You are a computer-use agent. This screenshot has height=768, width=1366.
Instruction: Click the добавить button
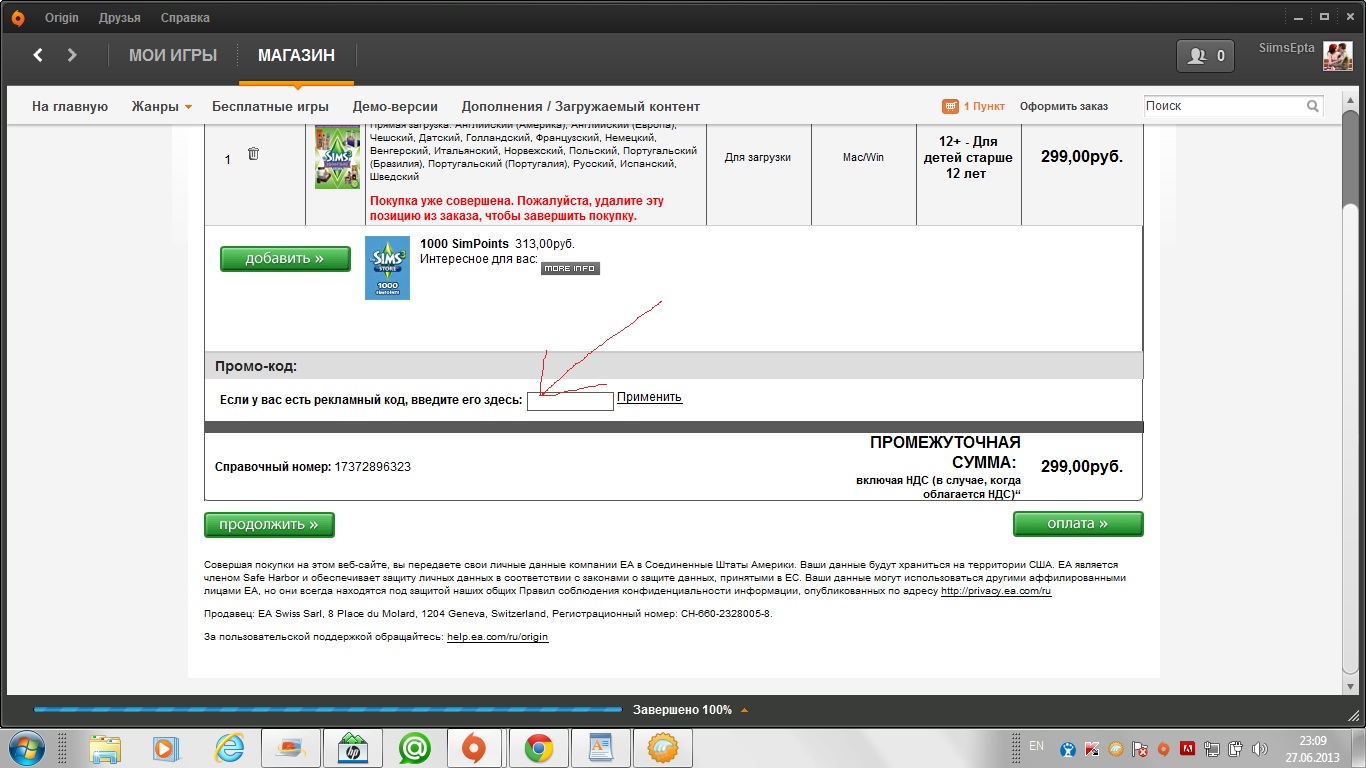click(x=285, y=258)
